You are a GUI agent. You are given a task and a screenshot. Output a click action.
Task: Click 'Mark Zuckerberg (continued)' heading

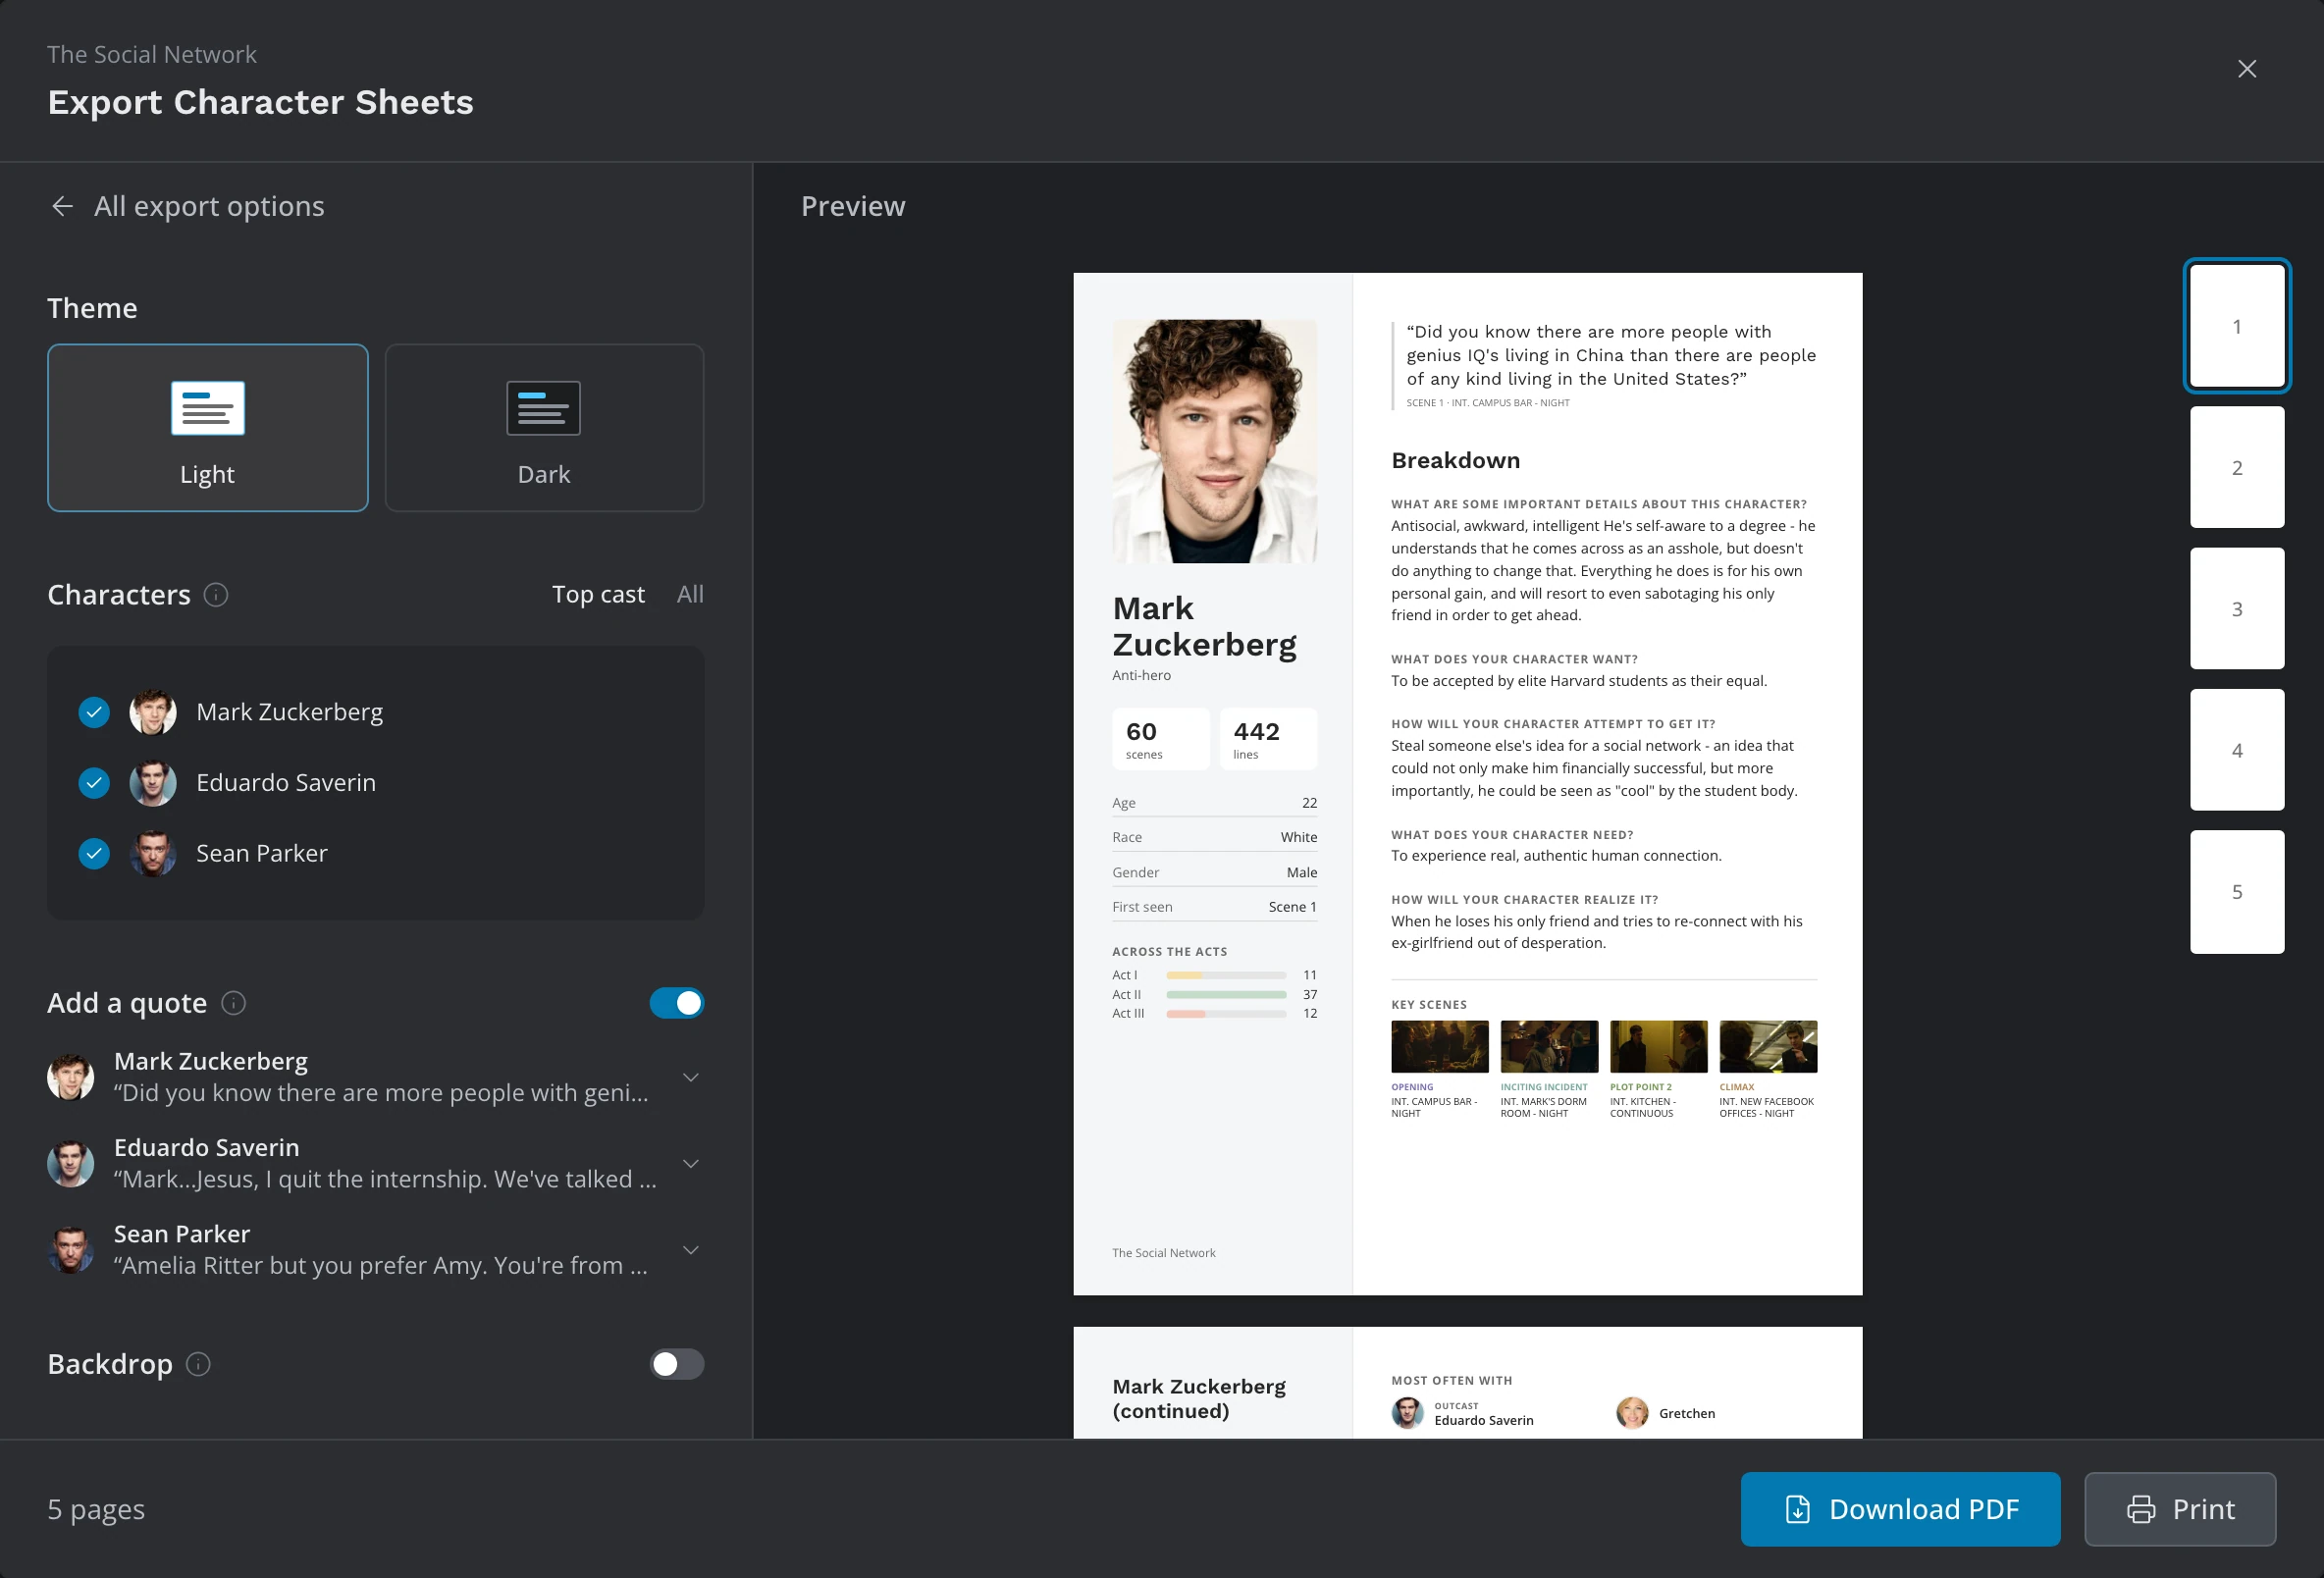pos(1199,1399)
